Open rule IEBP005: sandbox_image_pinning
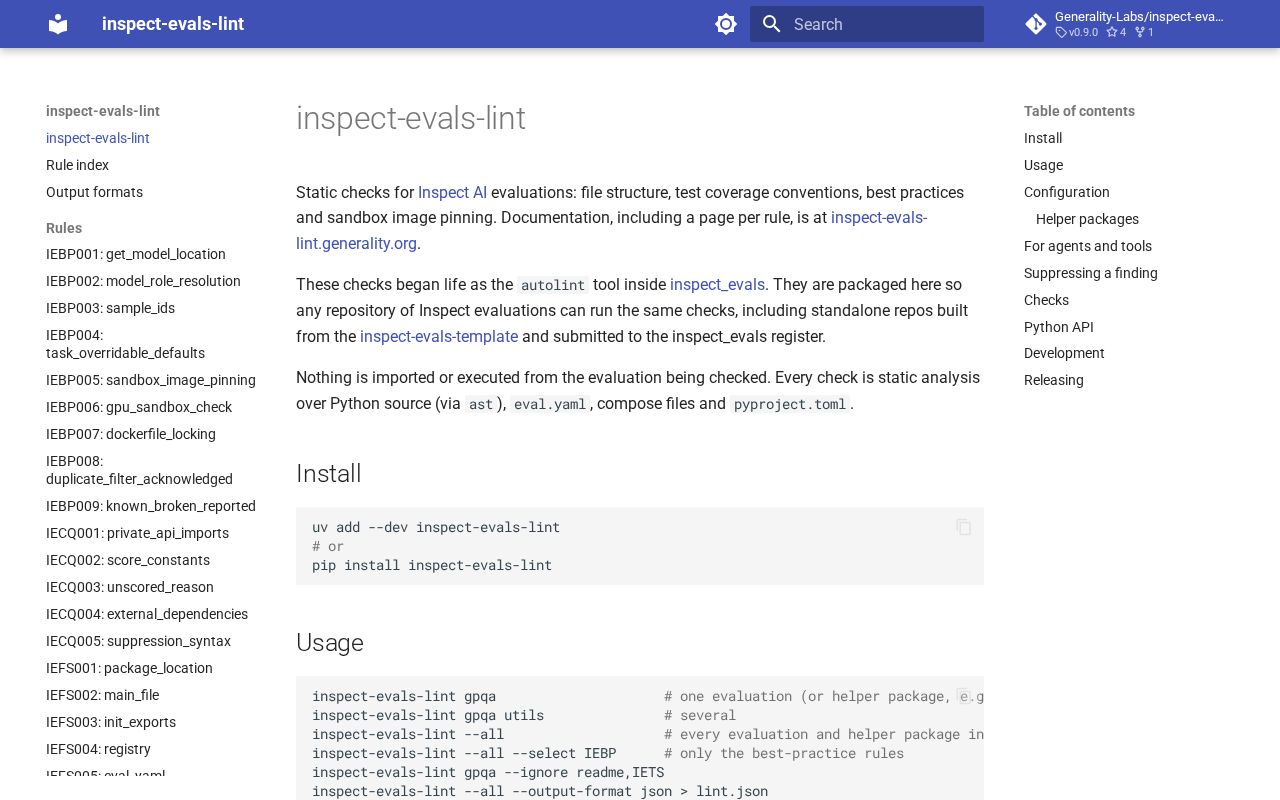 151,380
